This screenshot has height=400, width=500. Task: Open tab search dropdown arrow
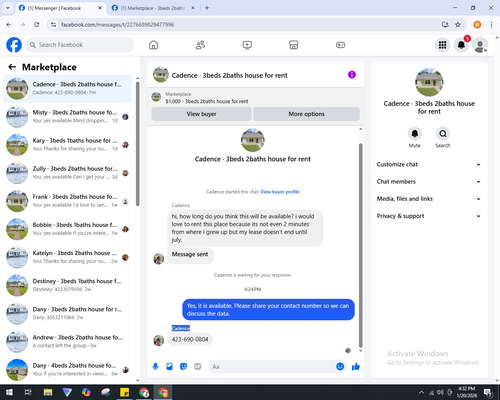[8, 8]
